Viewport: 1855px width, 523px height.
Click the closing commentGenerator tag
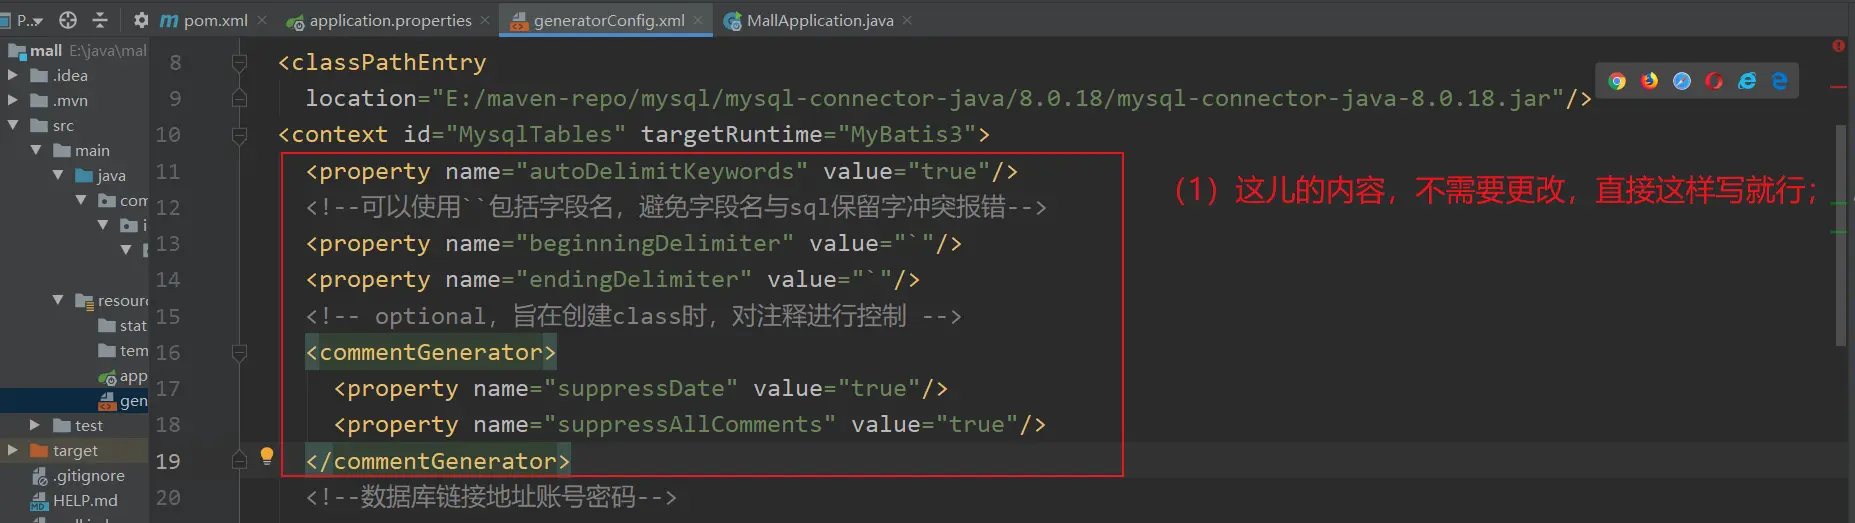[438, 461]
